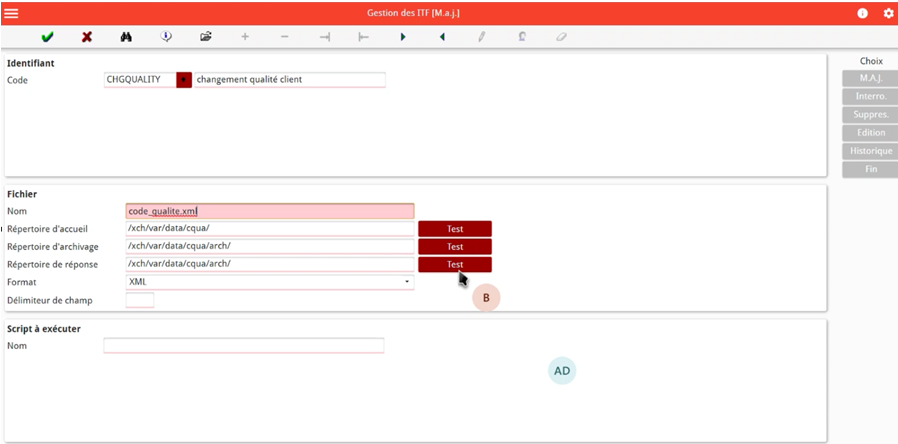Choose Suppres. in the Choix panel
898x444 pixels.
click(870, 115)
